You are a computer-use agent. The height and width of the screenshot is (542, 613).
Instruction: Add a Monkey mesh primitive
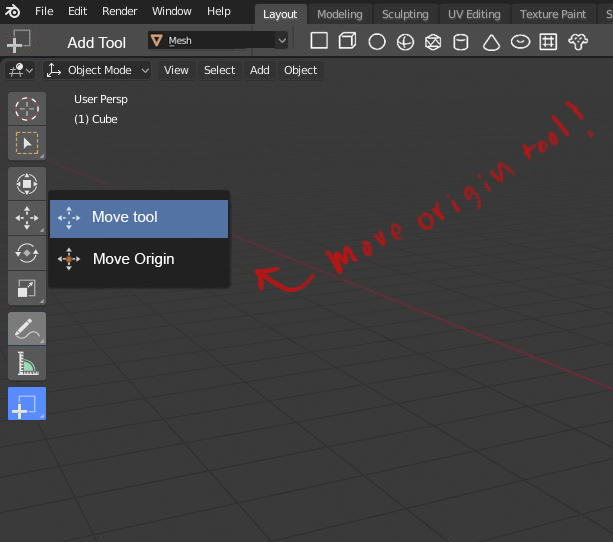click(x=578, y=41)
